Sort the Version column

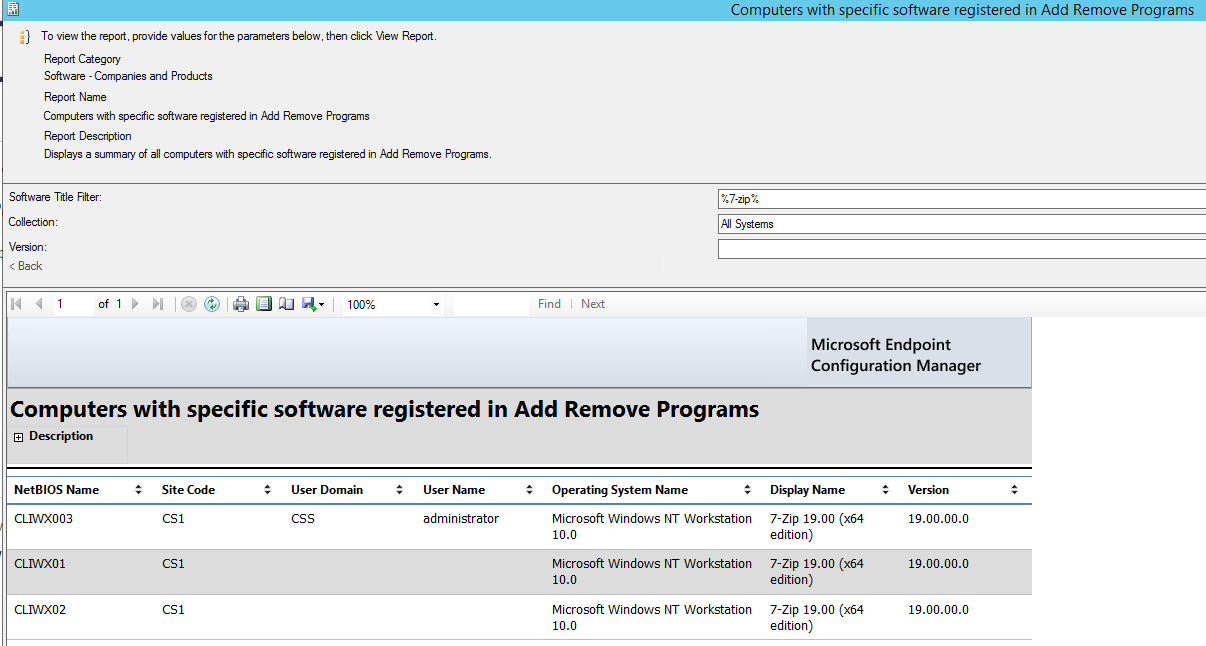coord(1014,490)
